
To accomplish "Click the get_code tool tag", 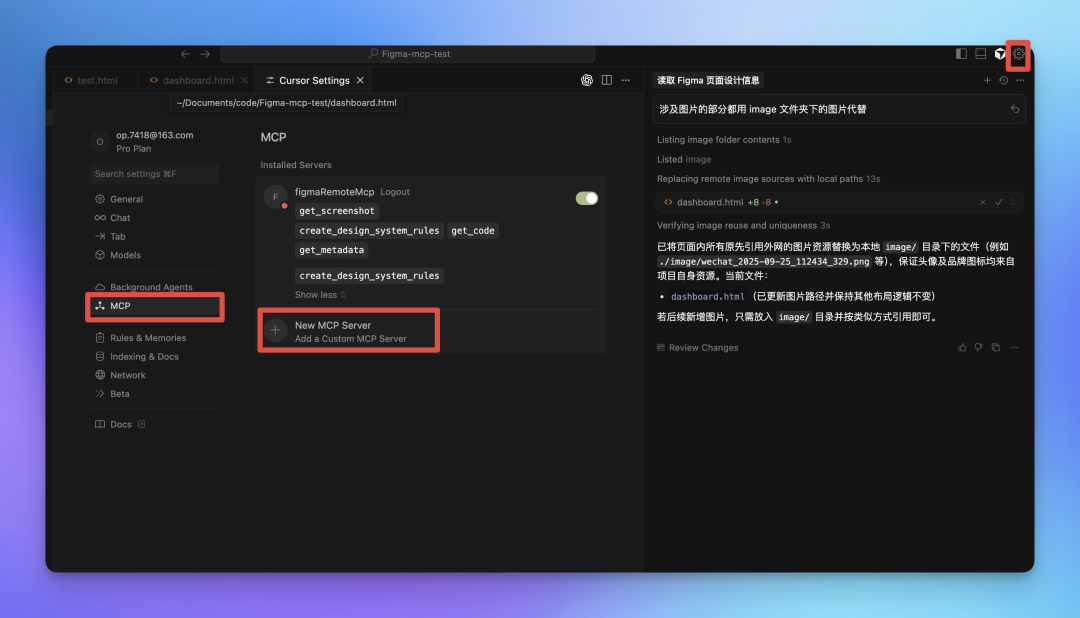I will point(472,231).
